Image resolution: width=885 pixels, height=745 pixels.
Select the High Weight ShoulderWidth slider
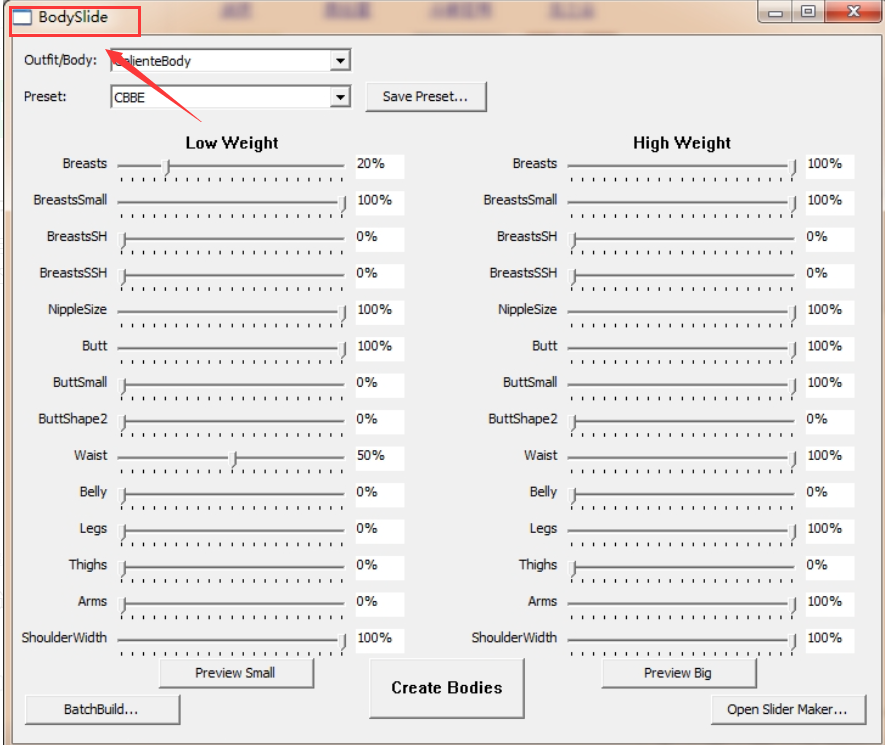(x=682, y=643)
